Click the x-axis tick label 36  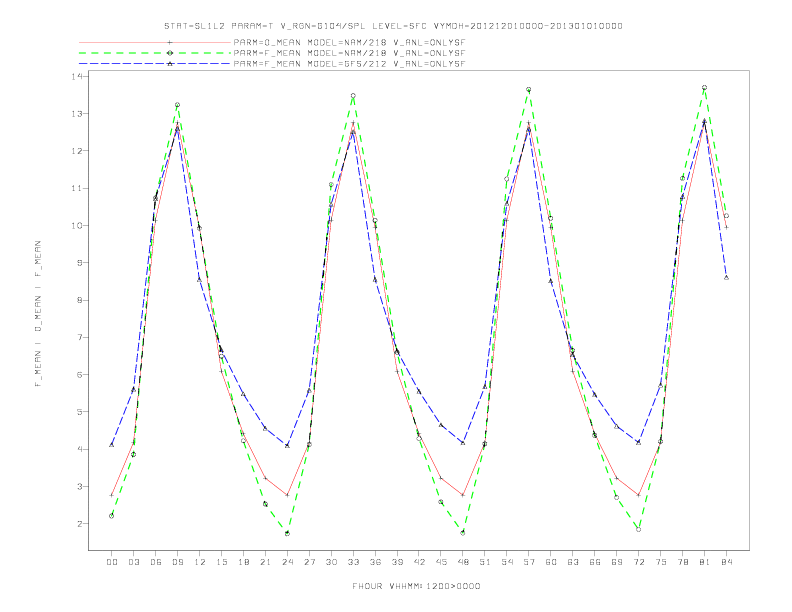coord(375,562)
